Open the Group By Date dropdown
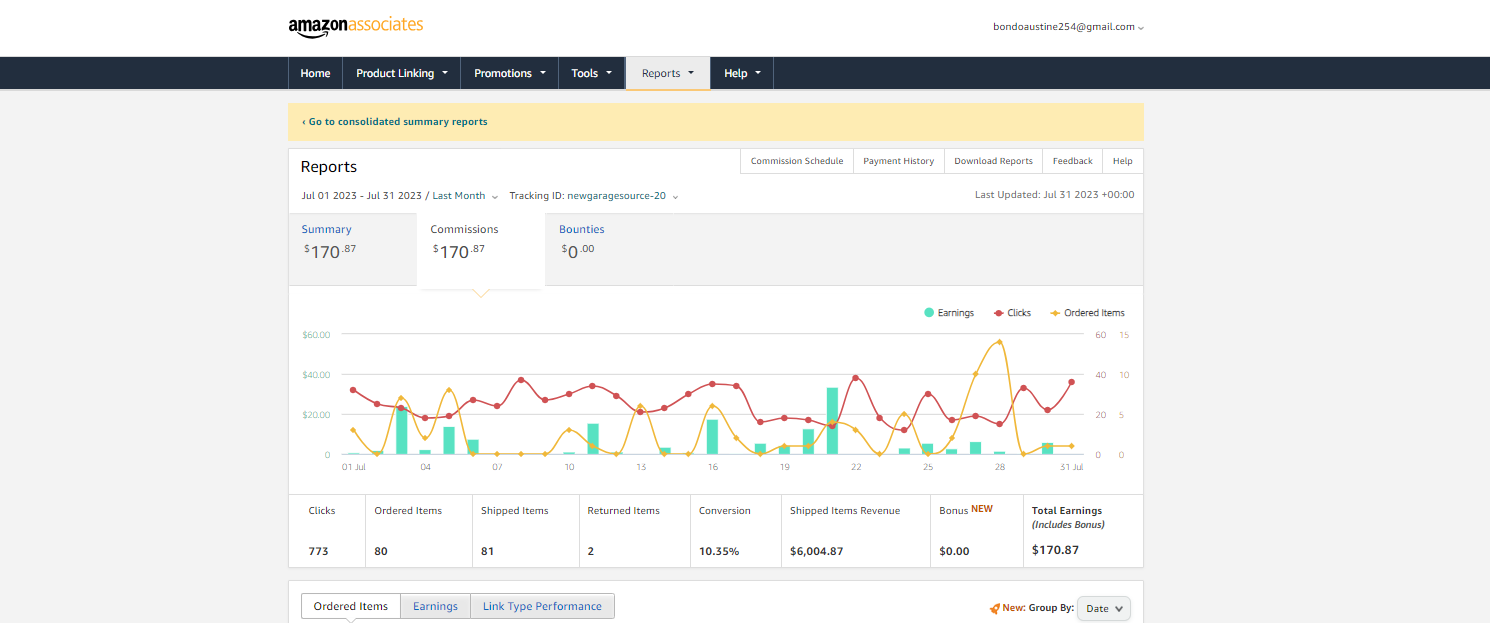Image resolution: width=1490 pixels, height=623 pixels. [x=1104, y=608]
